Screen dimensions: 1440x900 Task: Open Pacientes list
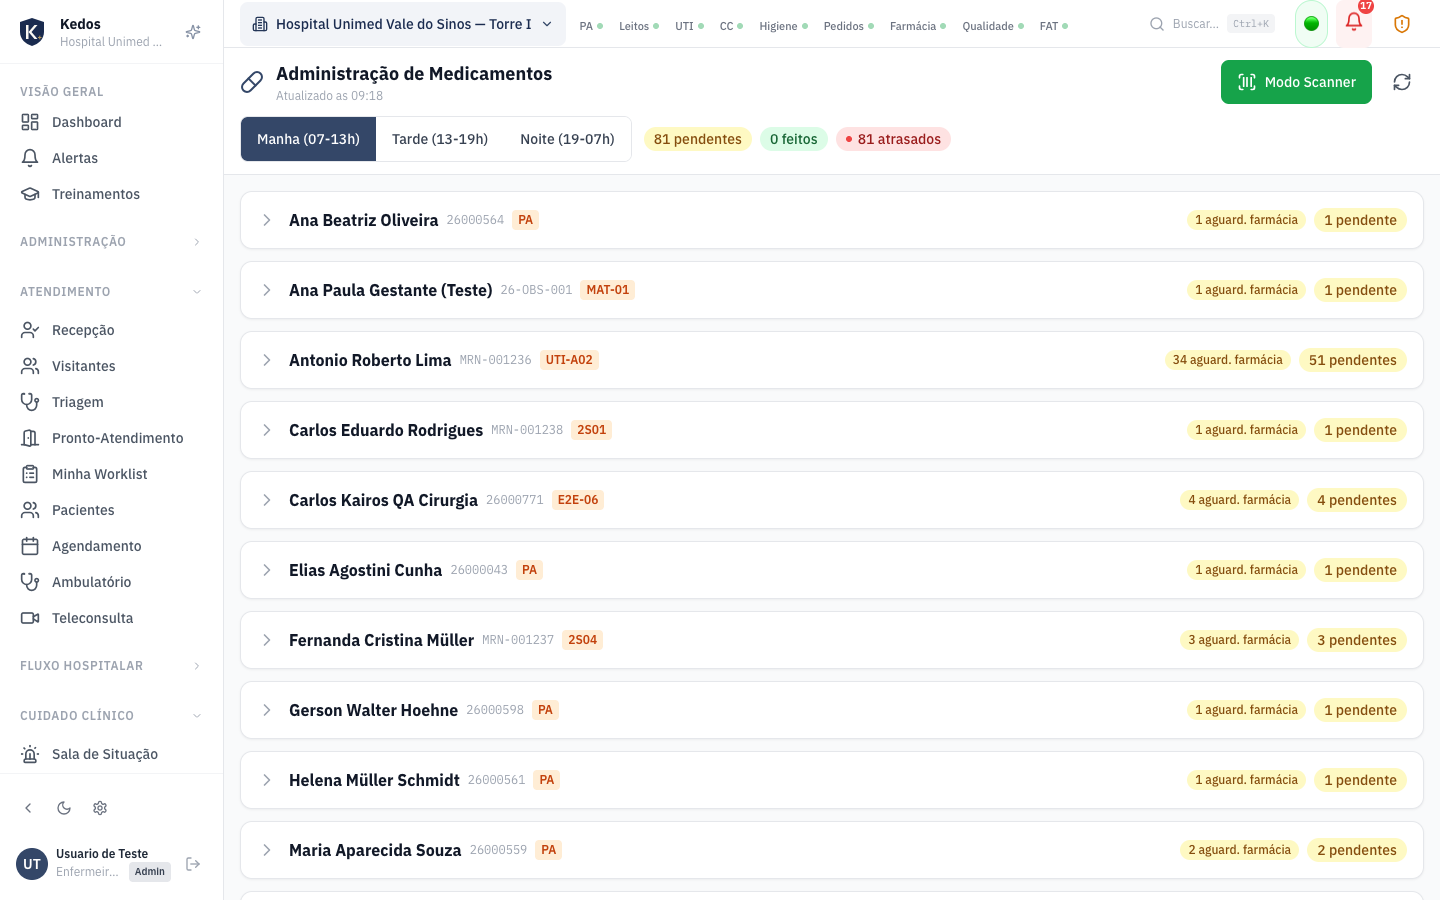coord(111,510)
